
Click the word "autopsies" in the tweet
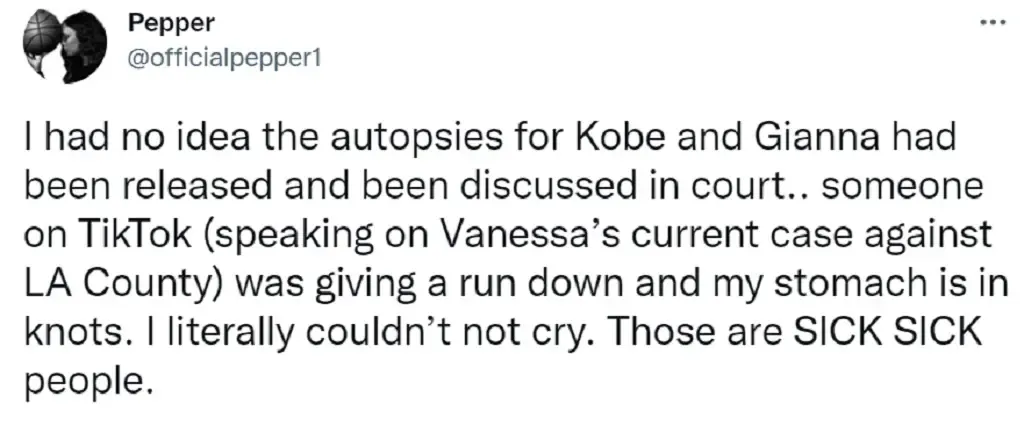click(334, 139)
